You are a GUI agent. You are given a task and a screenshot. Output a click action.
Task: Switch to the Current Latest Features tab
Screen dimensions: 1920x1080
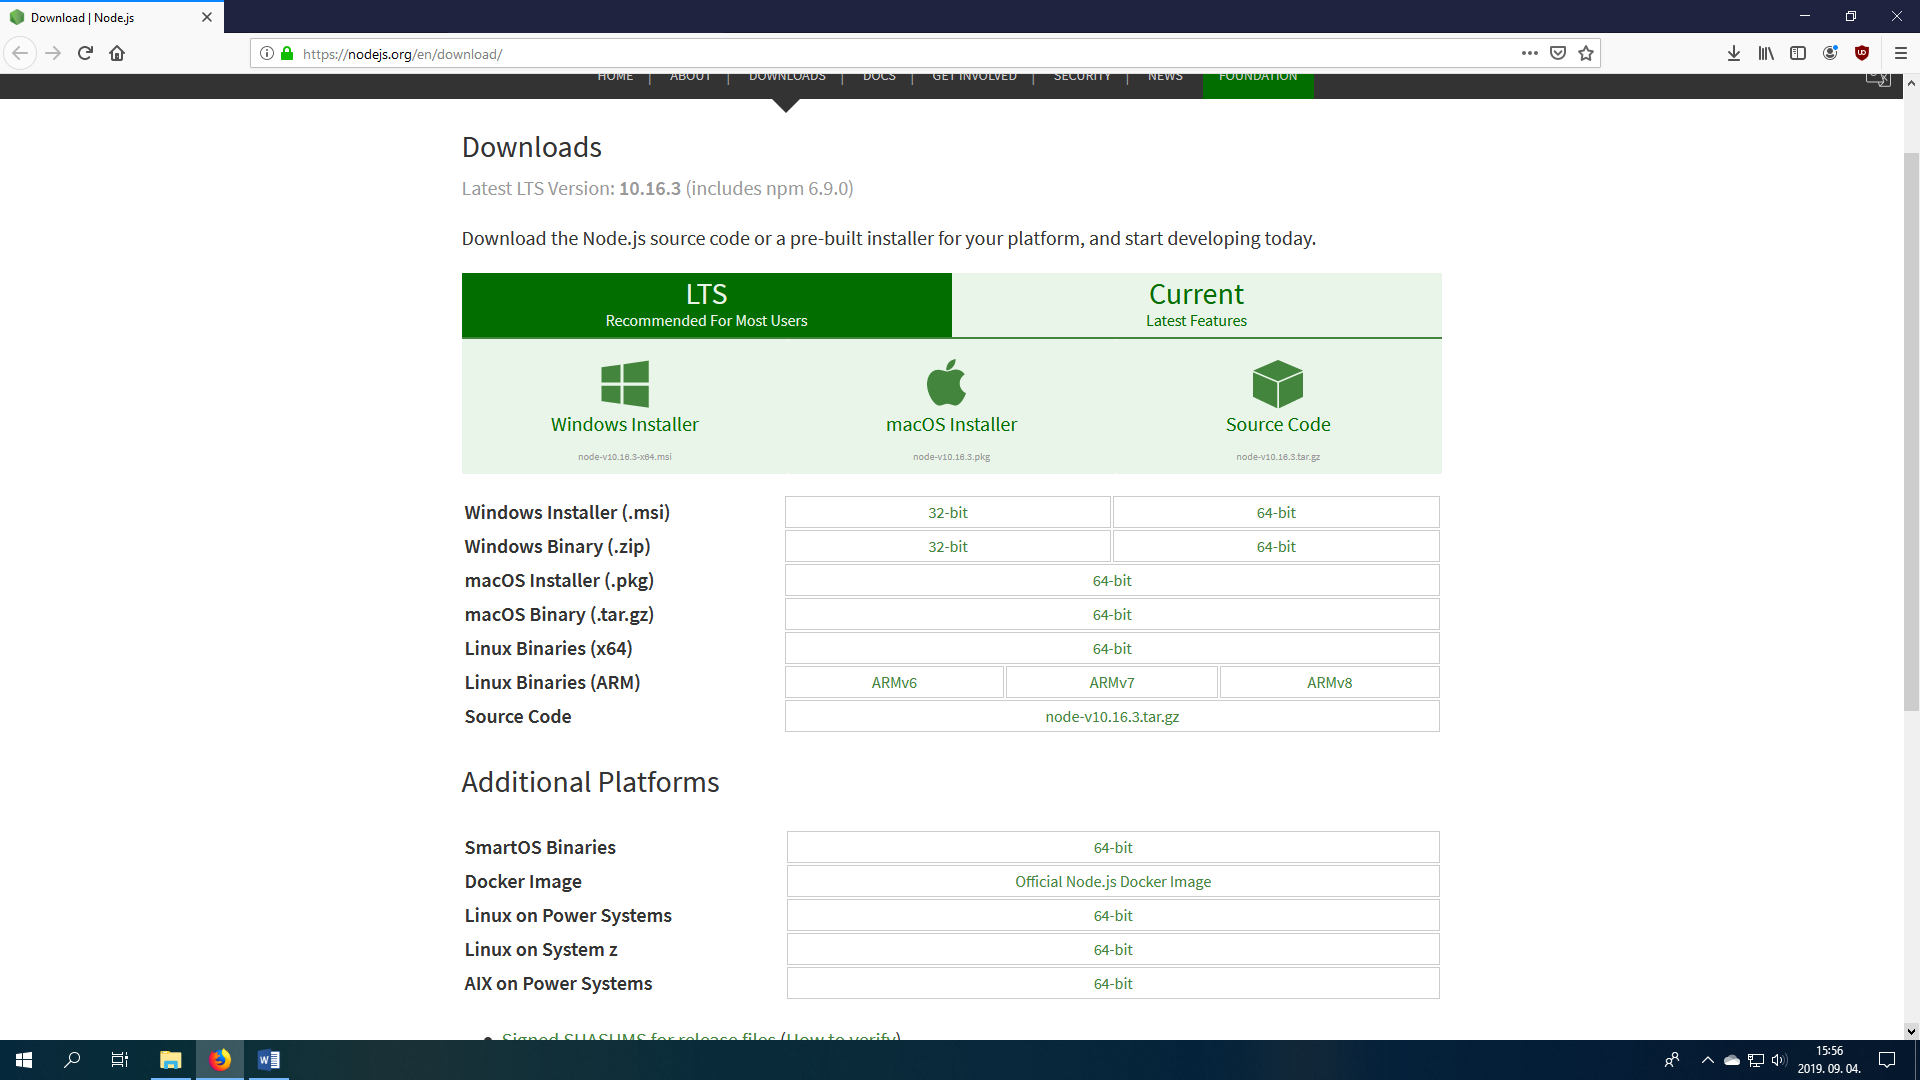point(1196,305)
